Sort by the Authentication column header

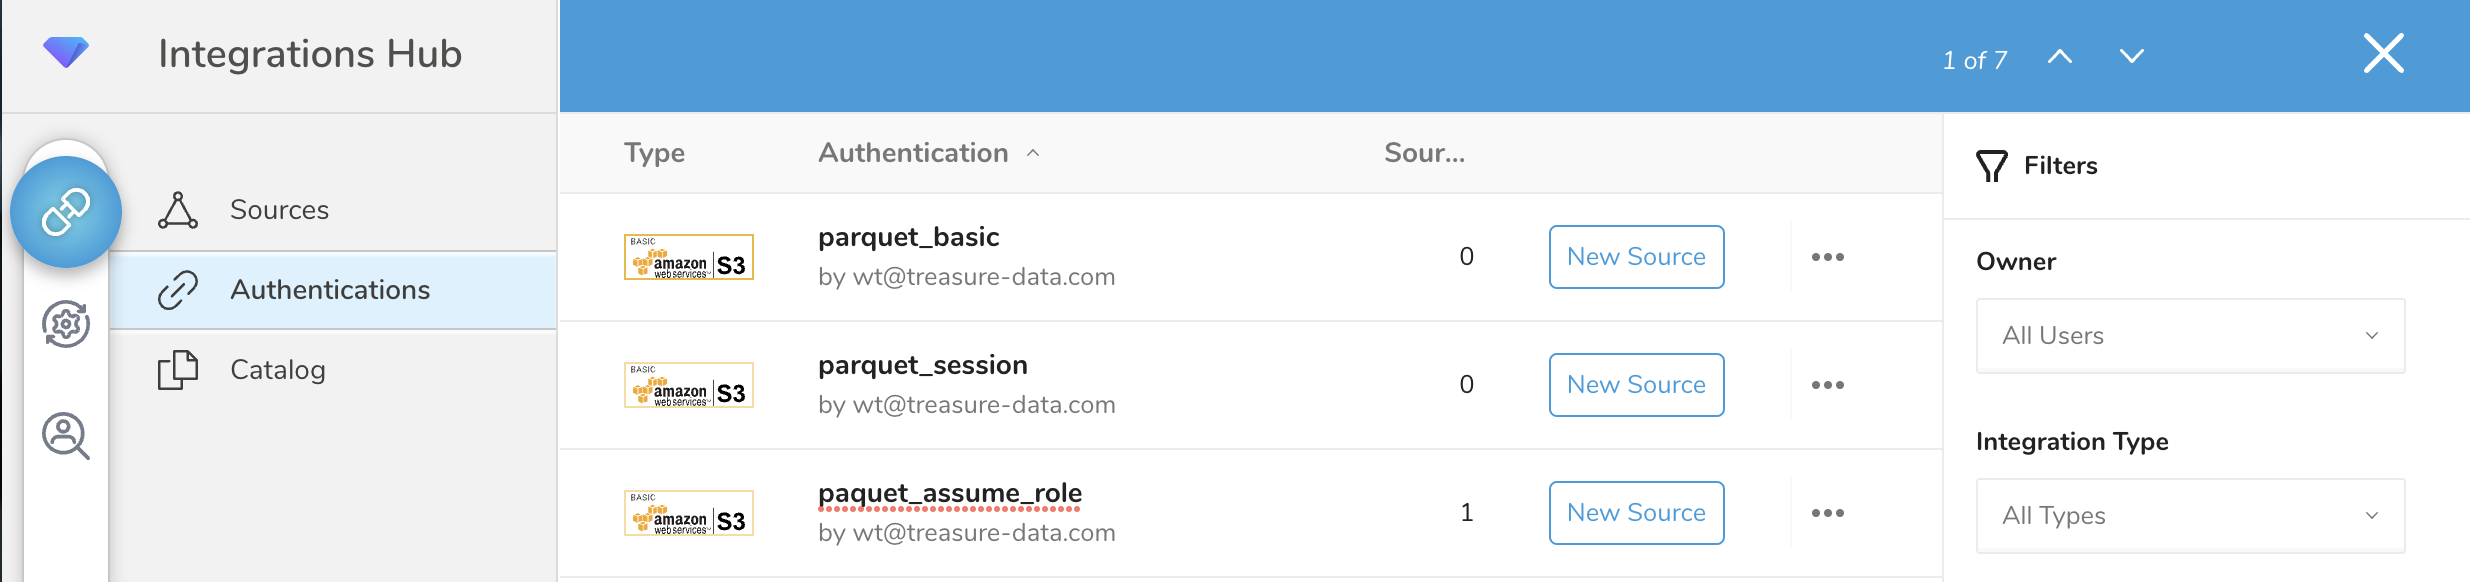pyautogui.click(x=914, y=153)
